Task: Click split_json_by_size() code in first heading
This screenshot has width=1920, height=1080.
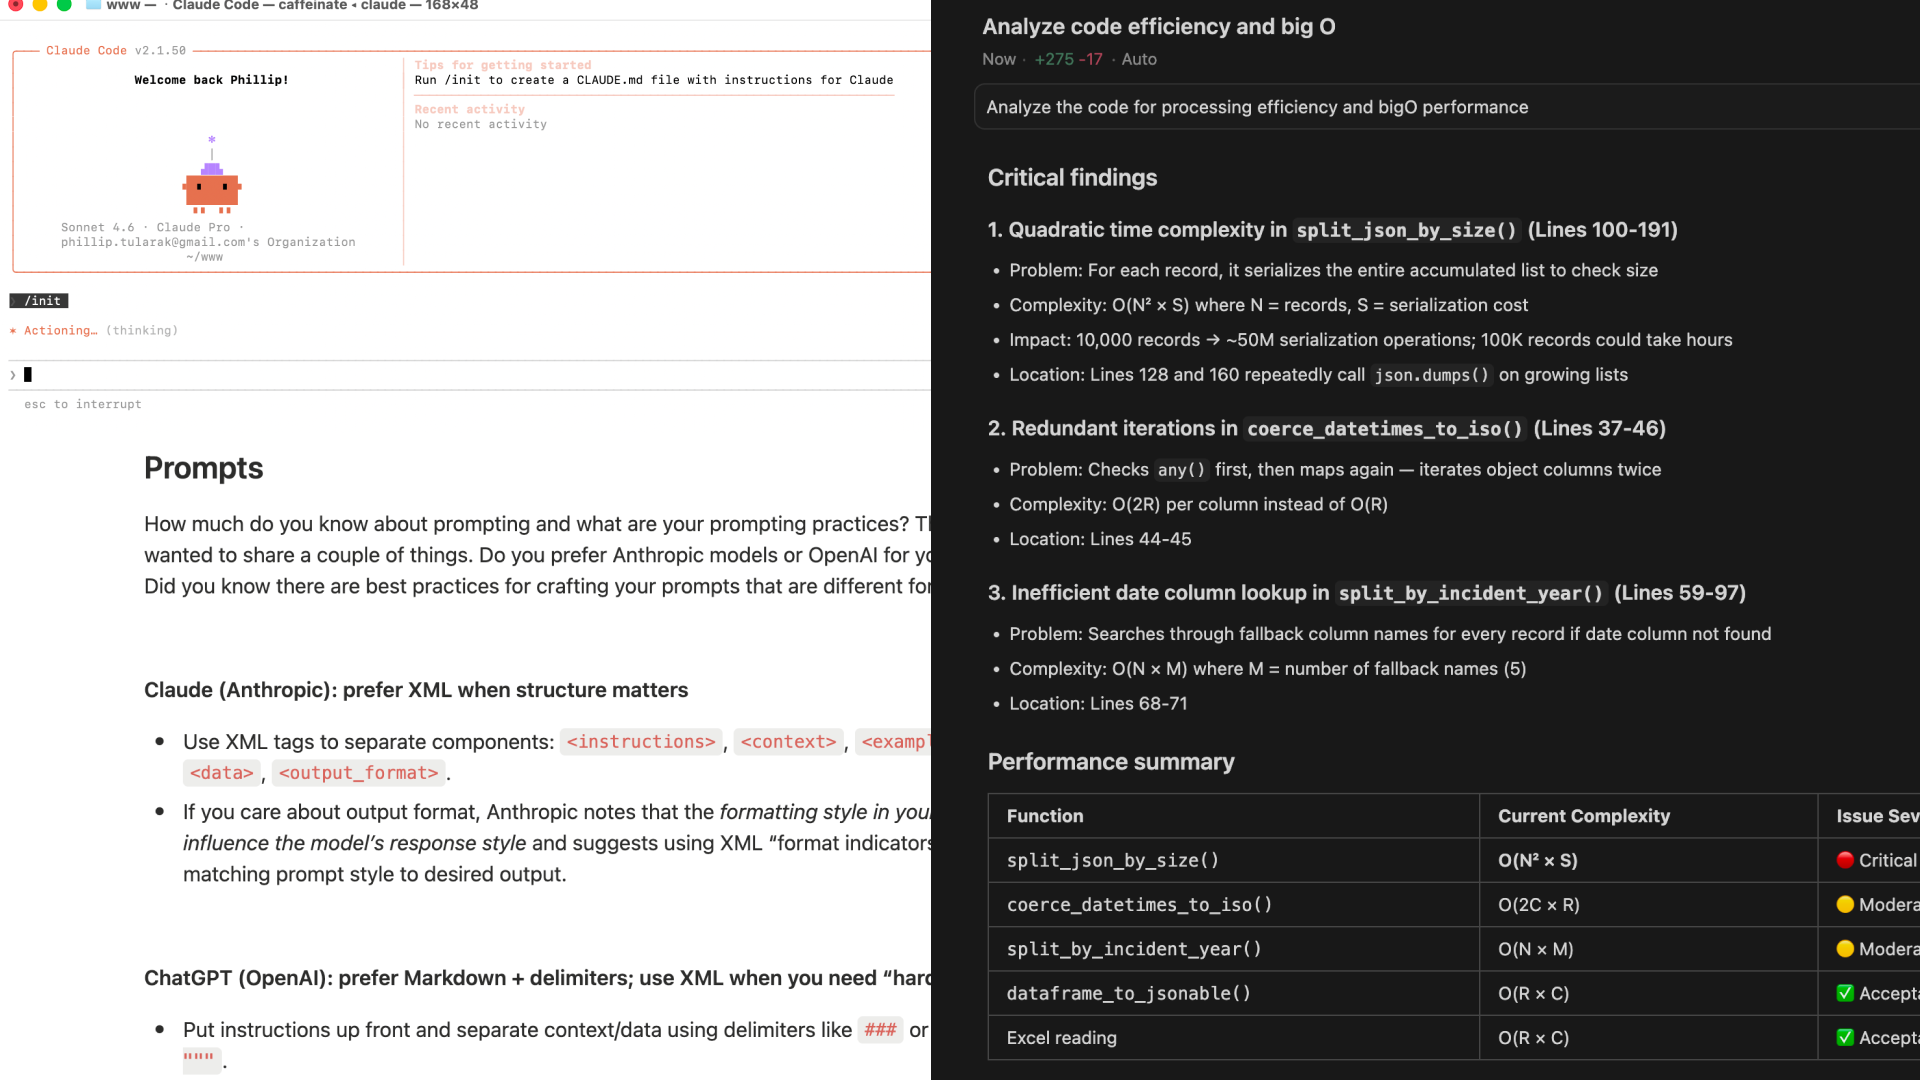Action: (1406, 231)
